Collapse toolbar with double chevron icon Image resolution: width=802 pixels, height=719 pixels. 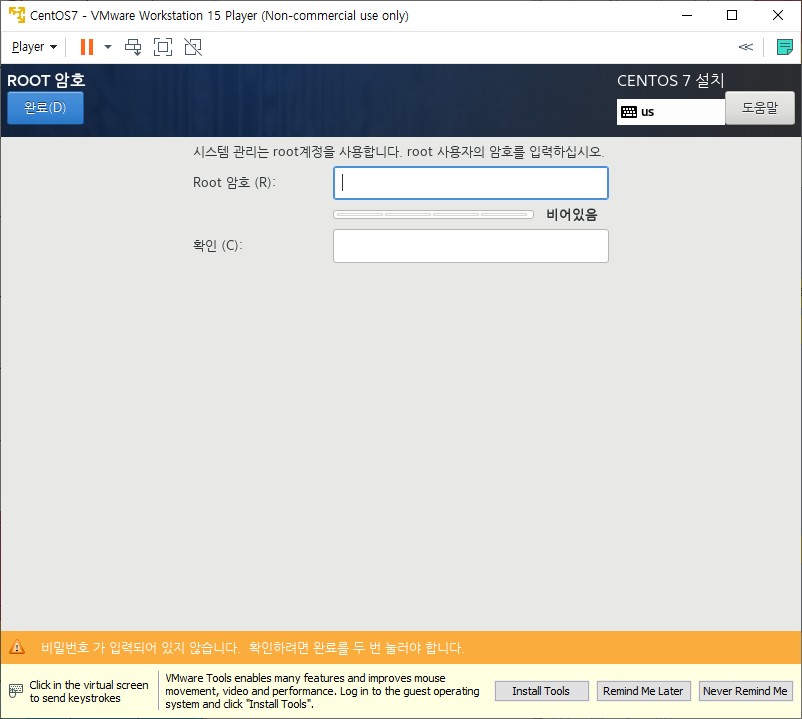[x=746, y=47]
